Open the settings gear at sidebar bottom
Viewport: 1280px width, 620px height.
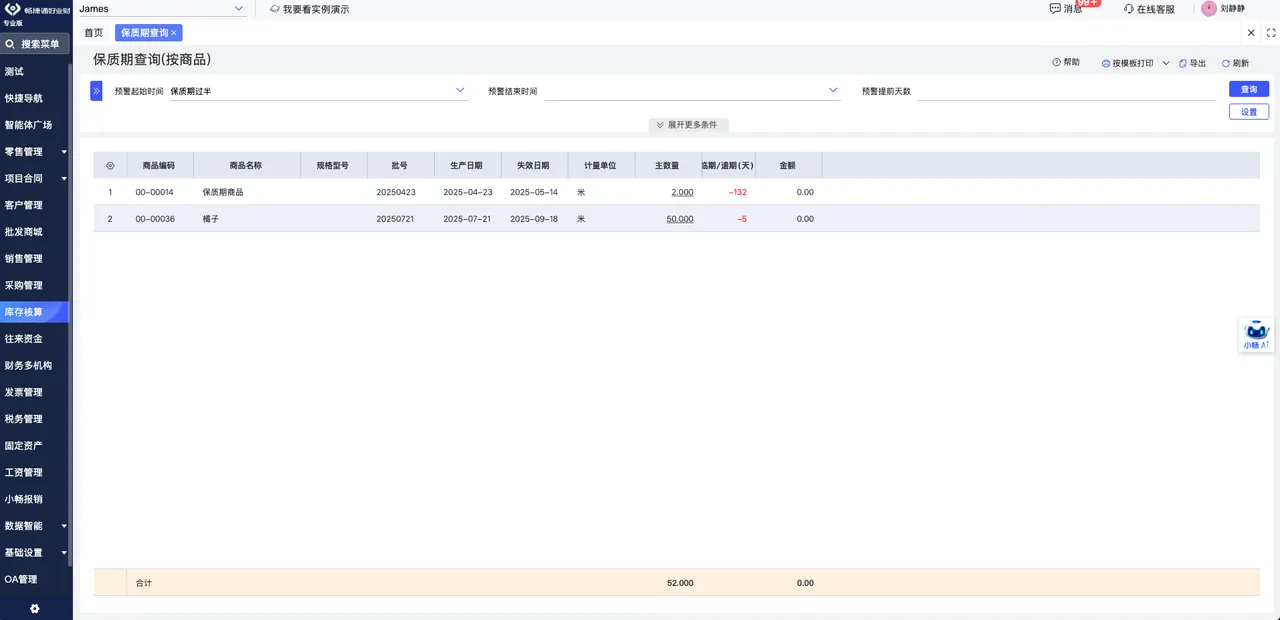pyautogui.click(x=35, y=608)
